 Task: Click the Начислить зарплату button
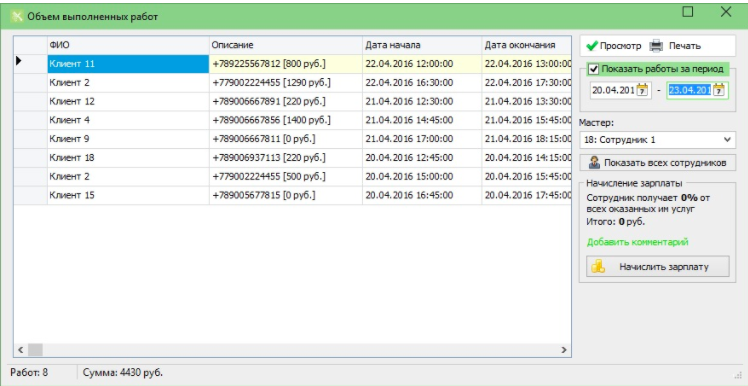[657, 266]
